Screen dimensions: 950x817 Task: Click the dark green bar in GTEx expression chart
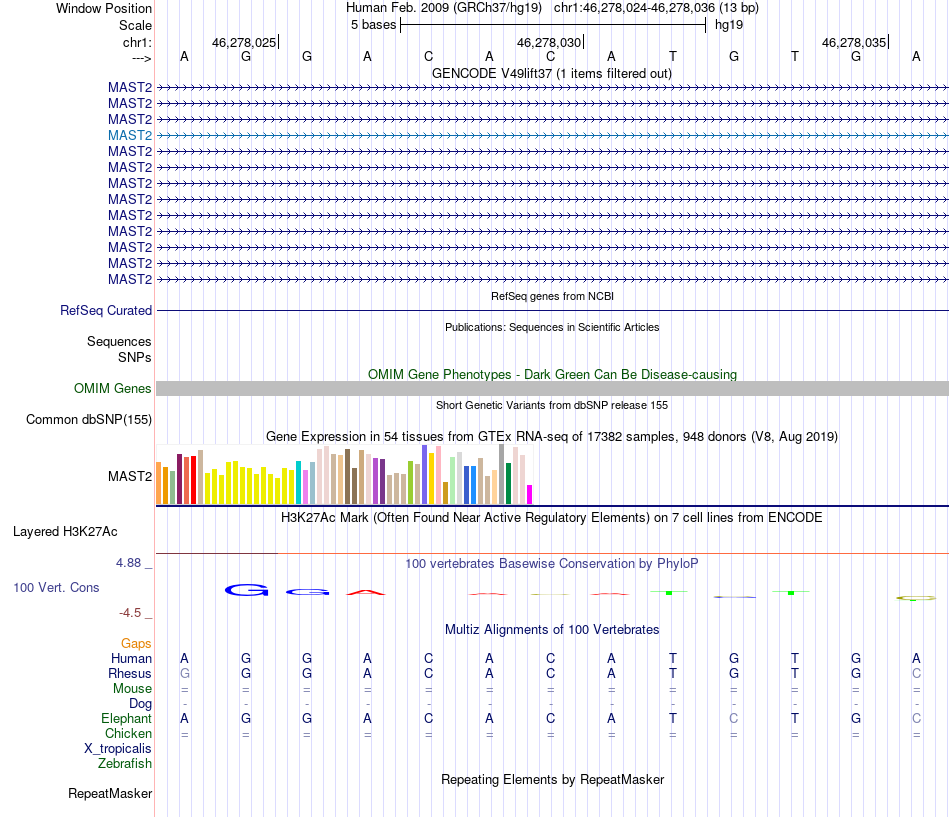(x=508, y=484)
